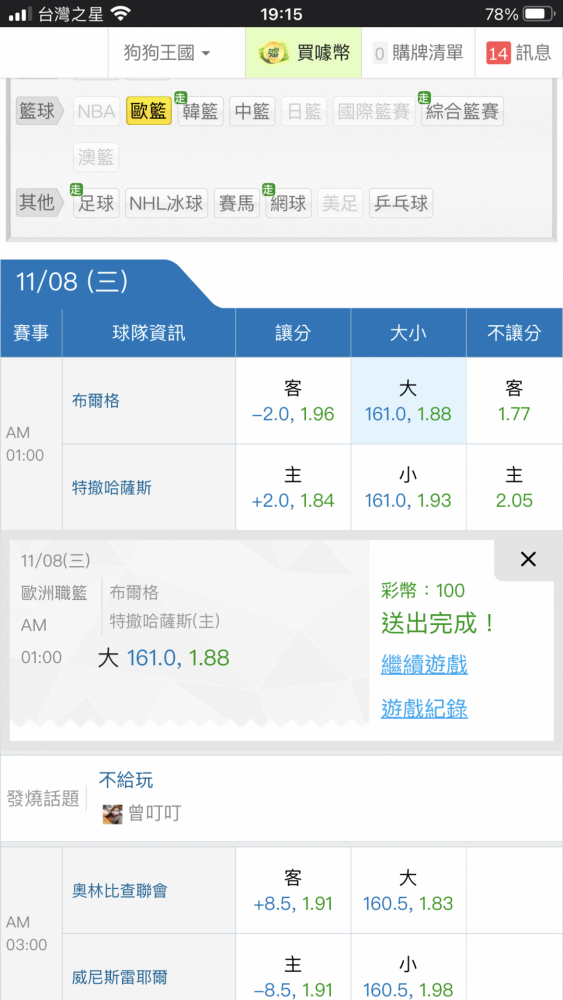Screen dimensions: 563x1000
Task: Open 購牌清單 cart list
Action: pos(418,53)
